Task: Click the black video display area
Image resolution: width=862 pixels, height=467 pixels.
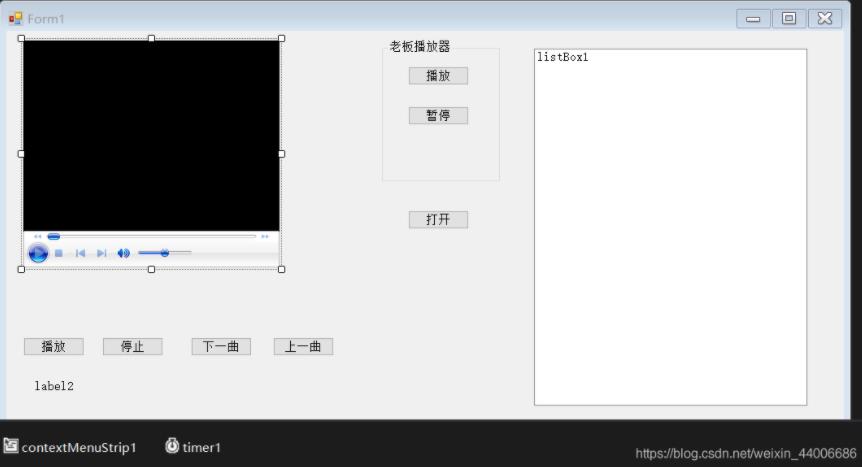Action: coord(151,135)
